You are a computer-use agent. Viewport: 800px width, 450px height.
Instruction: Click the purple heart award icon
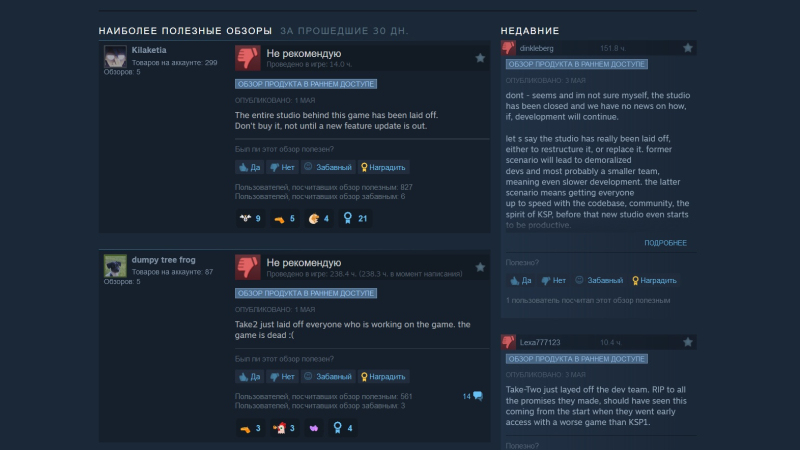pyautogui.click(x=314, y=428)
